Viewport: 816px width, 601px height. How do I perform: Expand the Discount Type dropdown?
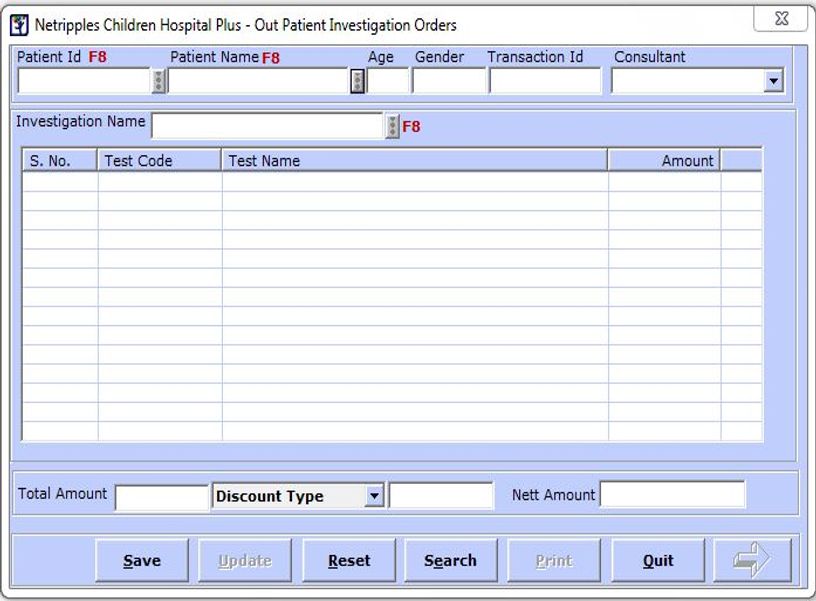click(374, 496)
